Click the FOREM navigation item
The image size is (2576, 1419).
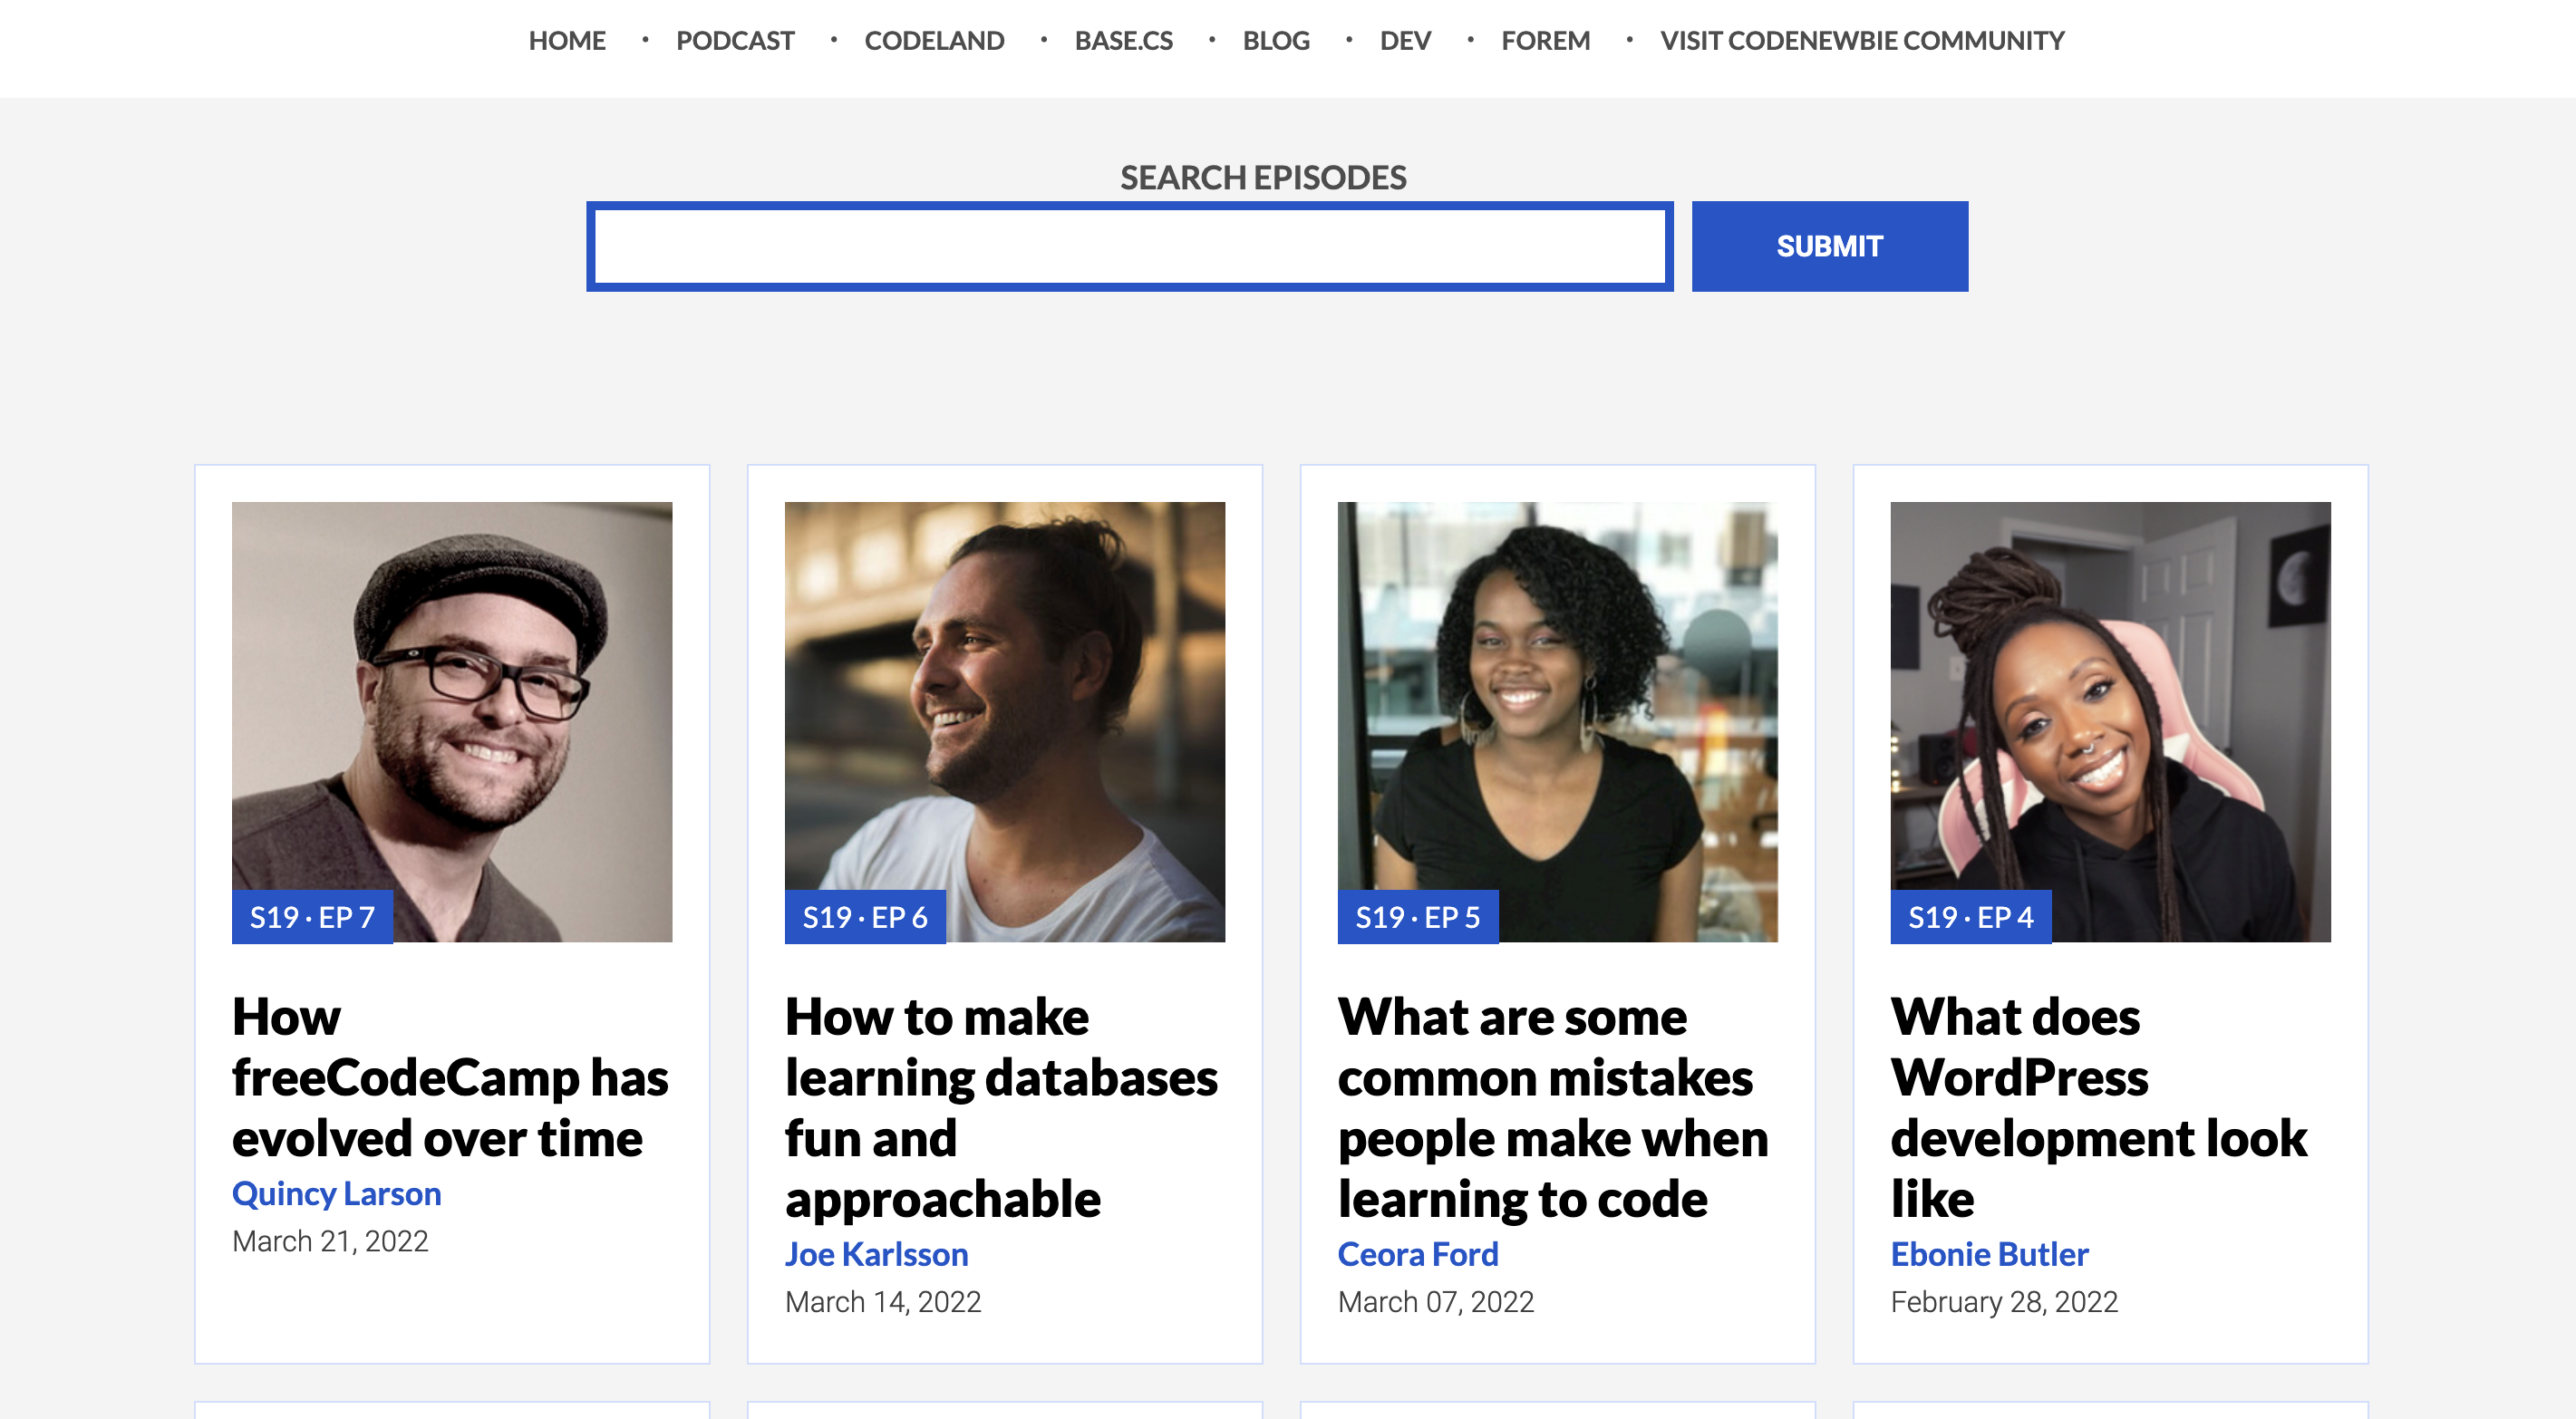[x=1545, y=41]
